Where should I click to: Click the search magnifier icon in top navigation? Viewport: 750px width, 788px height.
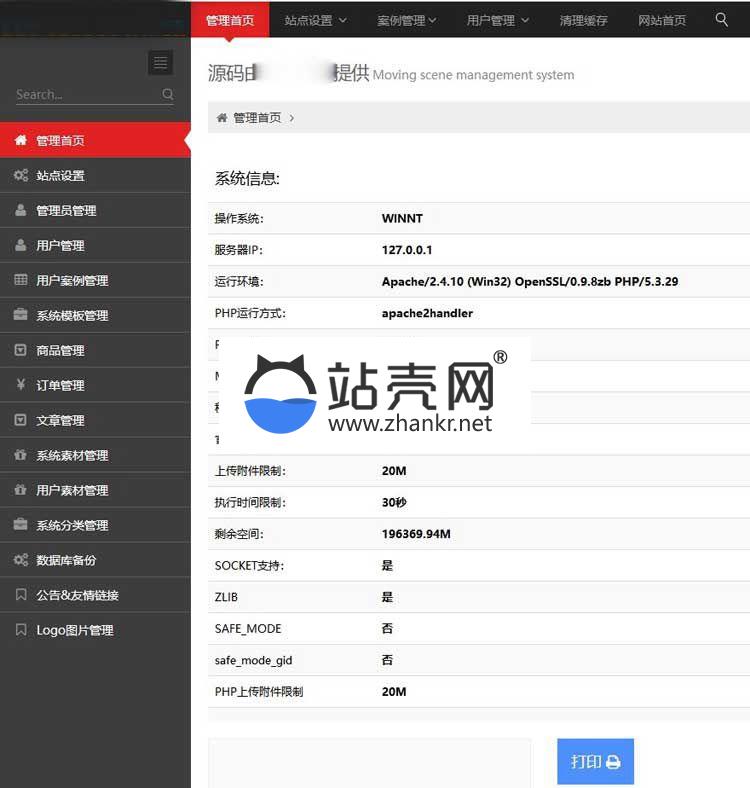[x=722, y=19]
